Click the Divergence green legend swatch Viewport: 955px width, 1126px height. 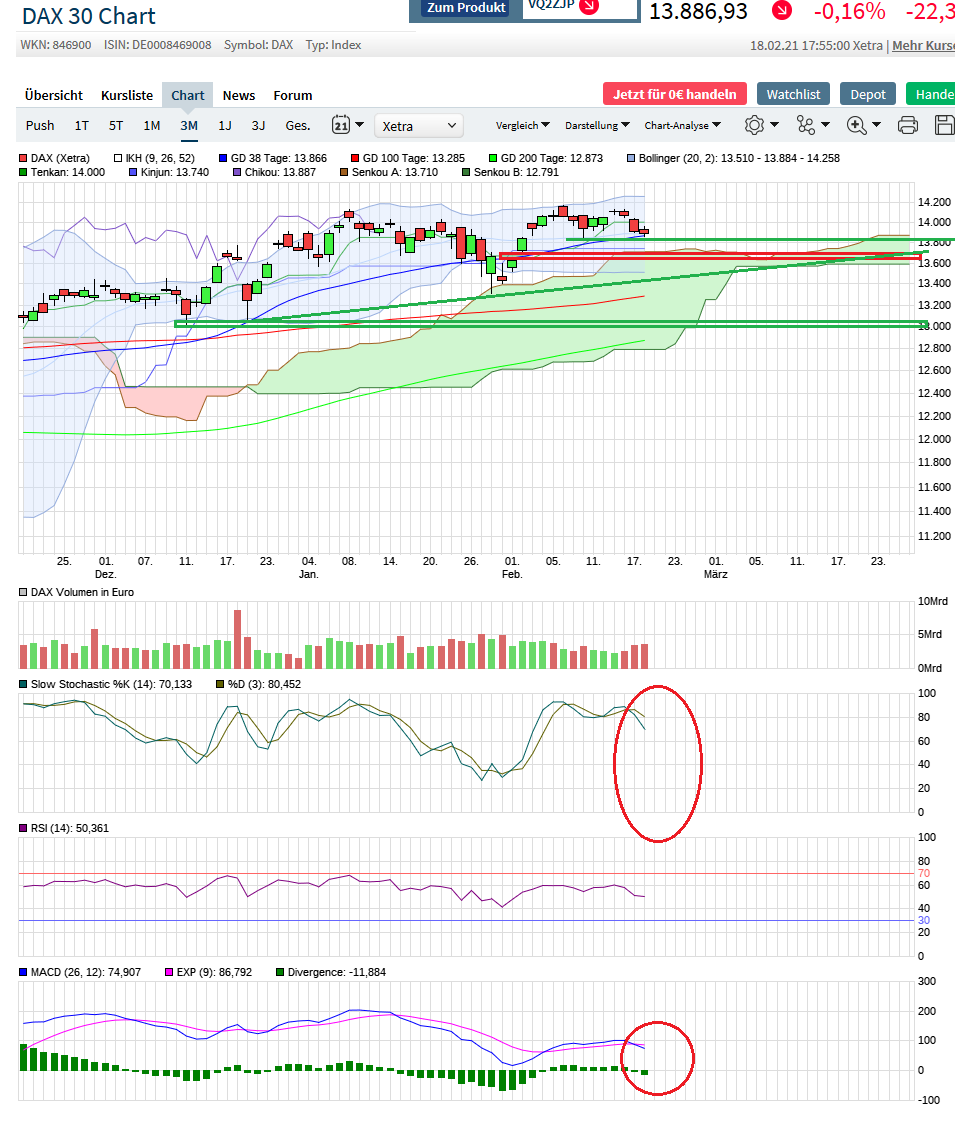pos(280,972)
